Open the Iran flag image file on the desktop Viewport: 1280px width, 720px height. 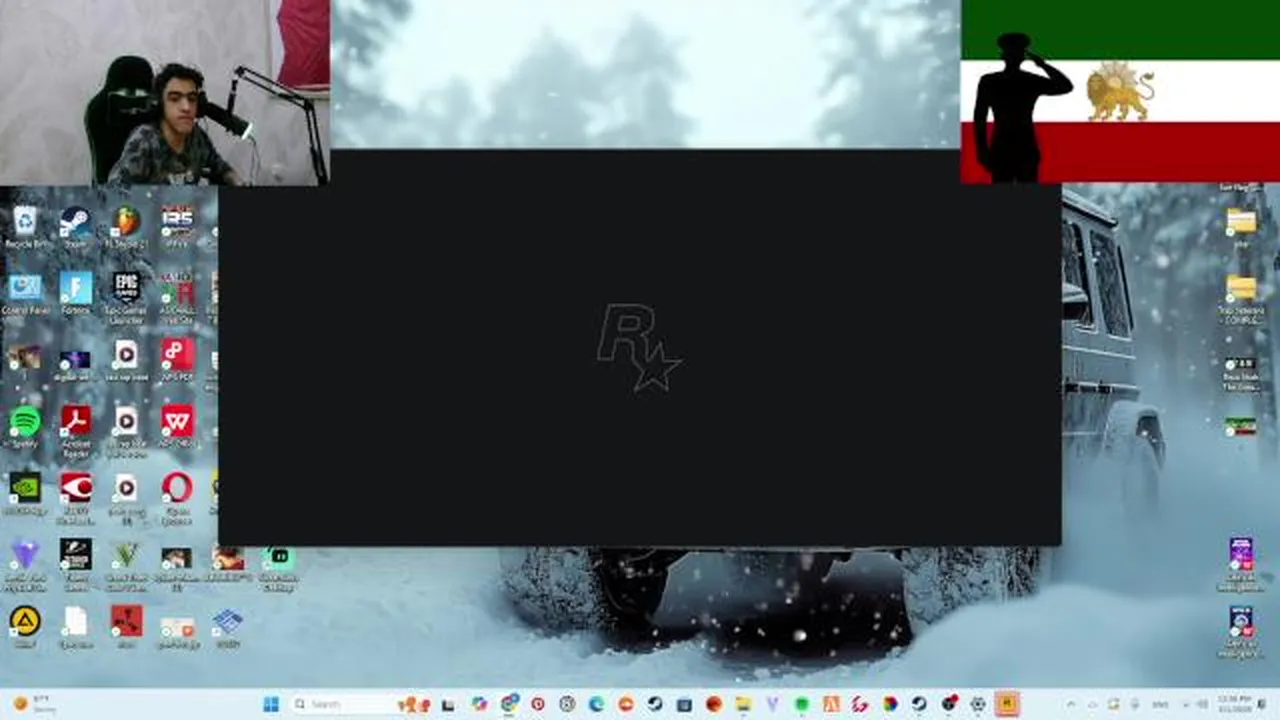pos(1241,426)
